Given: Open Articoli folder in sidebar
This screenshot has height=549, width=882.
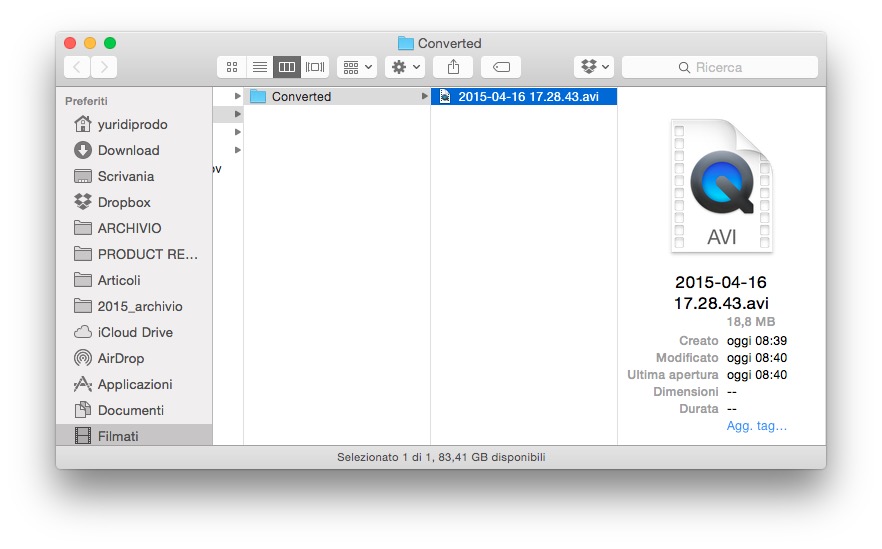Looking at the screenshot, I should (134, 280).
